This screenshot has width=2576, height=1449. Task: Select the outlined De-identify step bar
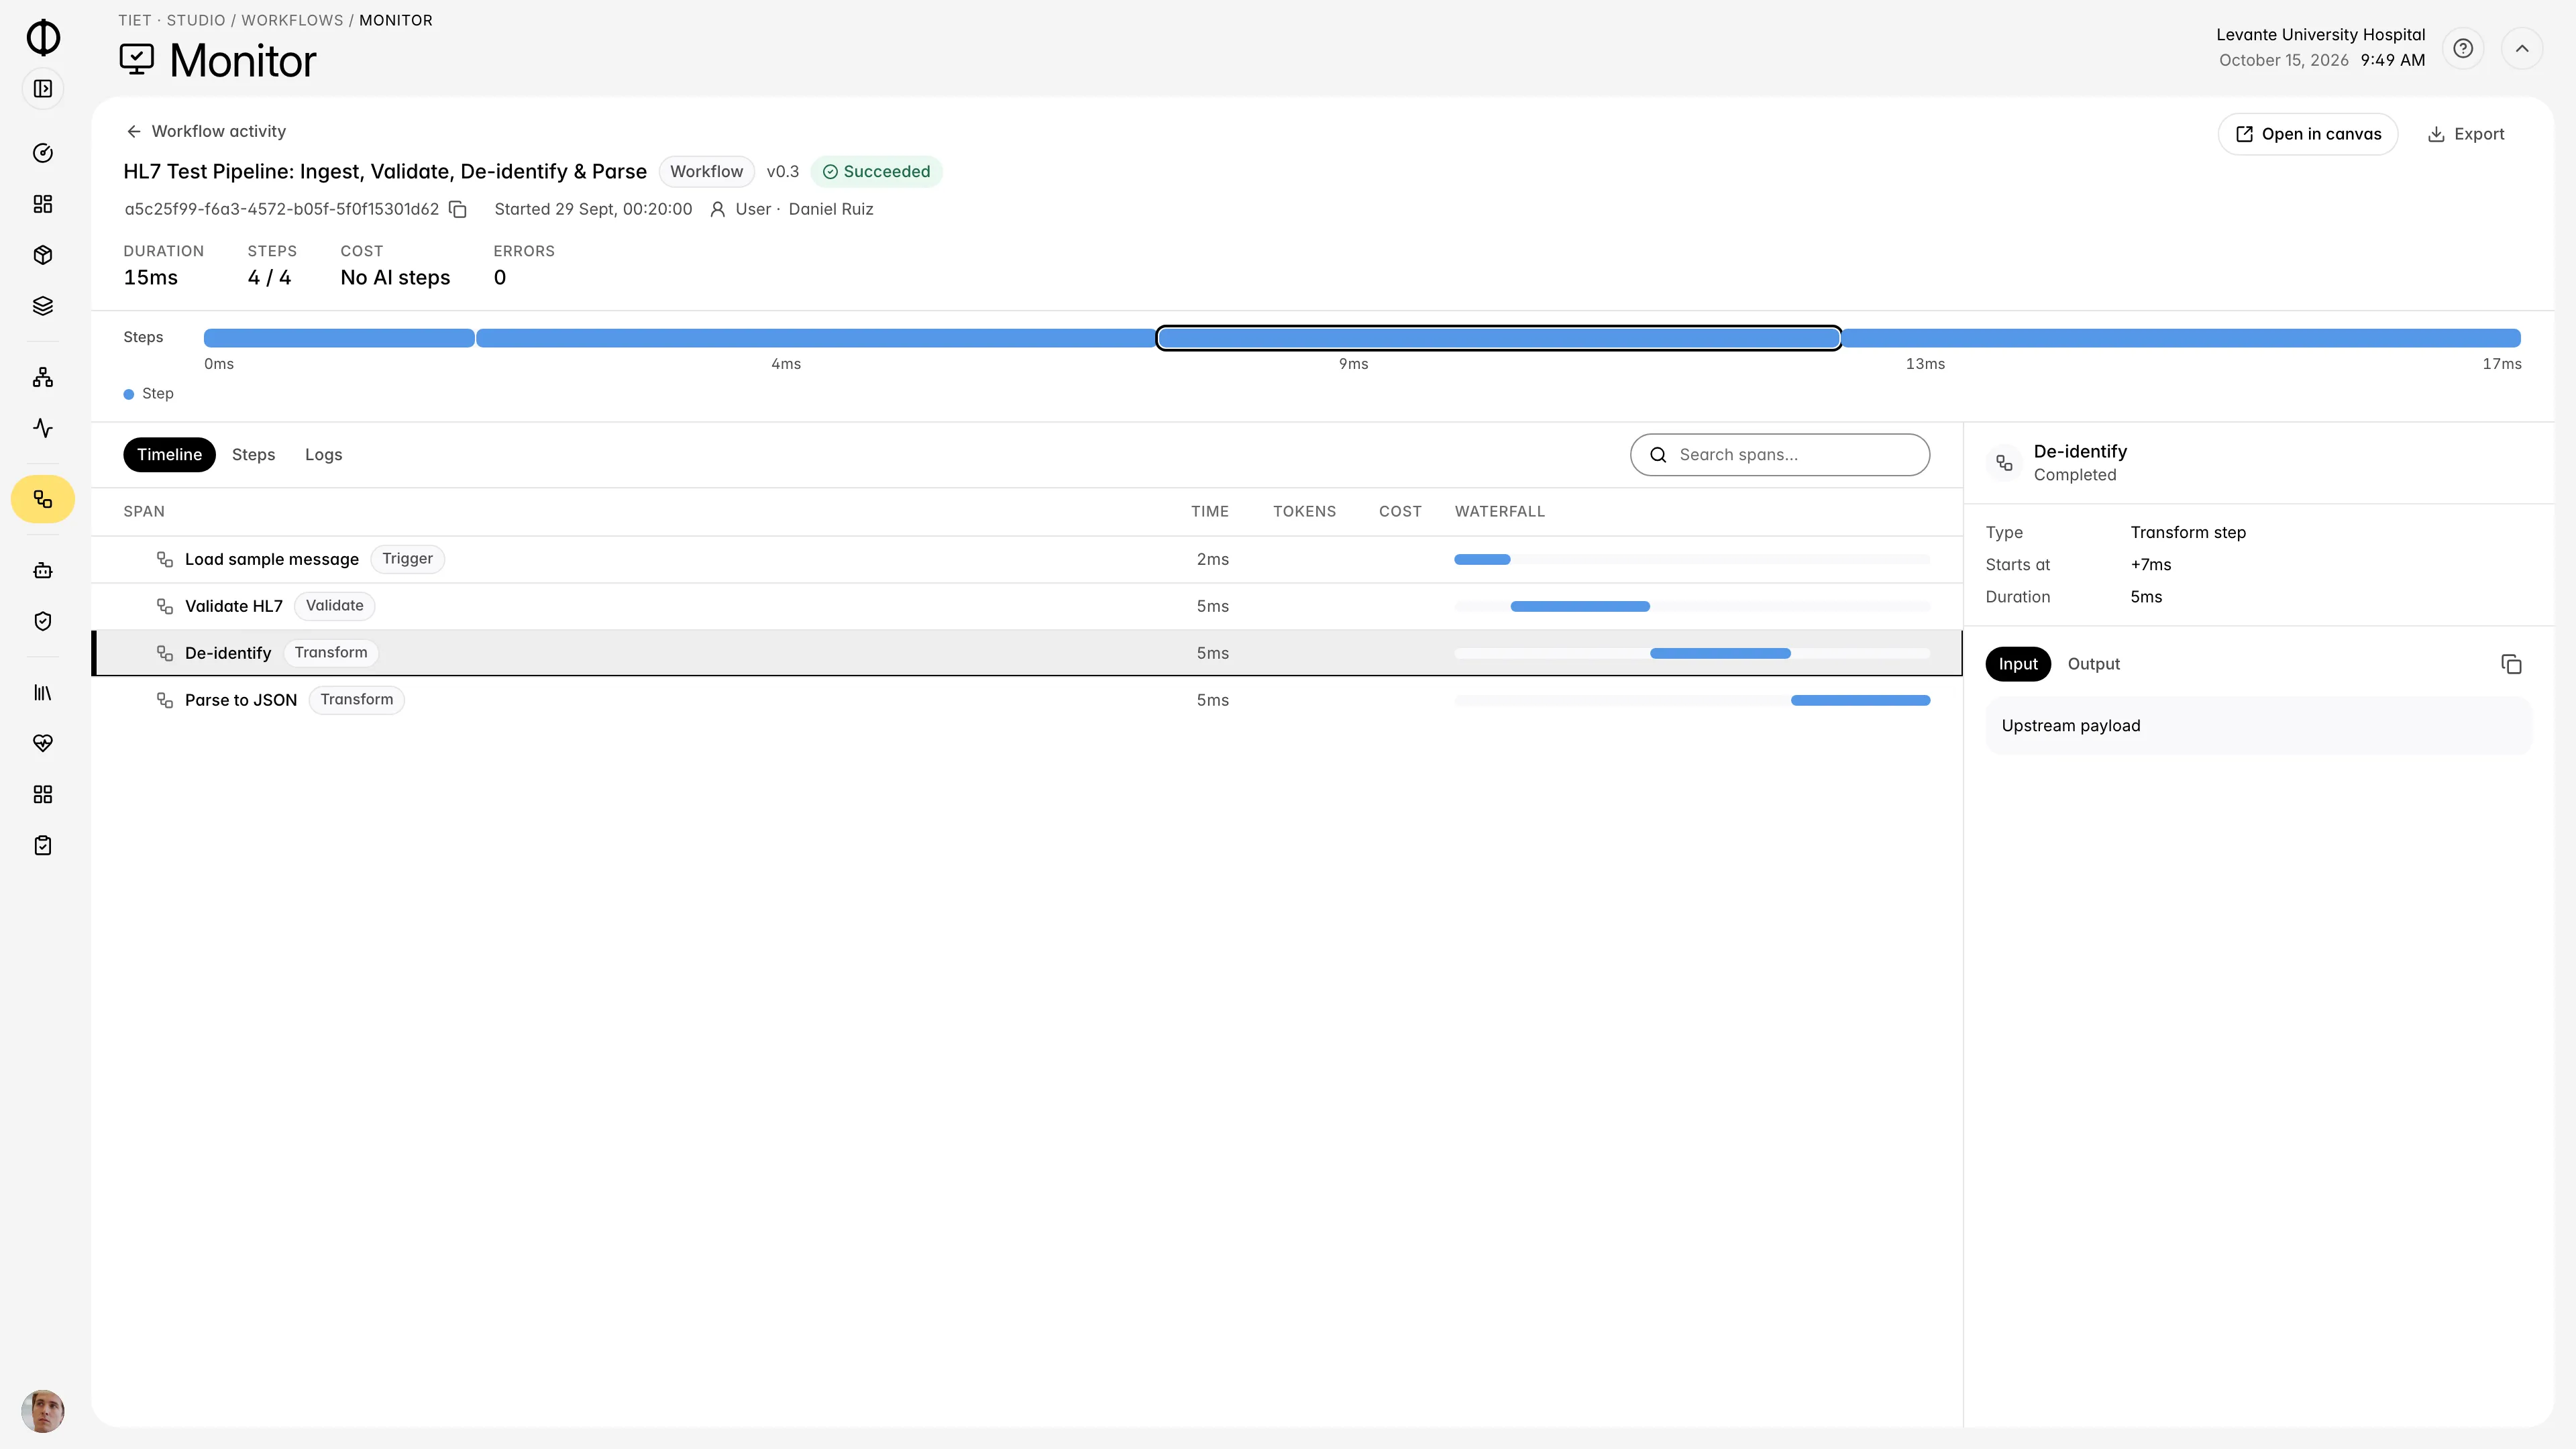[x=1499, y=338]
